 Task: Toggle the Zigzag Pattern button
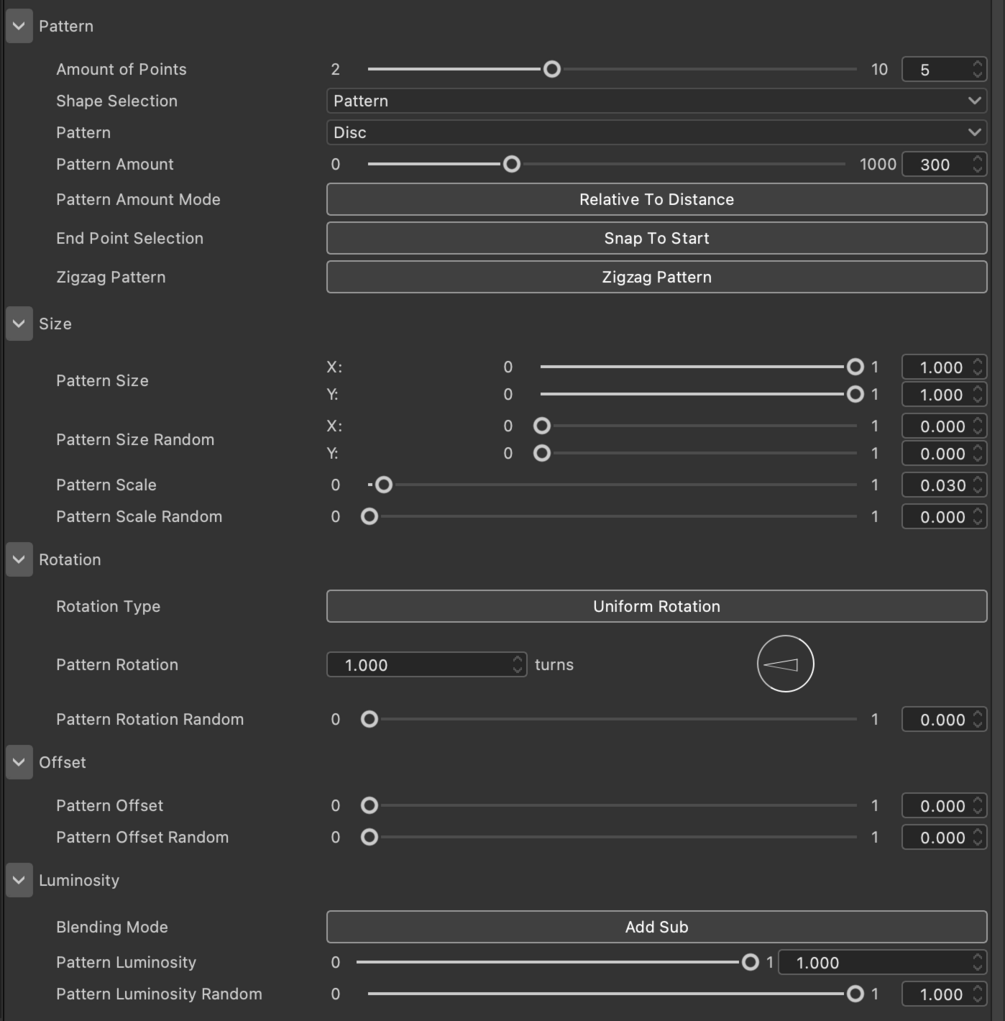tap(657, 277)
